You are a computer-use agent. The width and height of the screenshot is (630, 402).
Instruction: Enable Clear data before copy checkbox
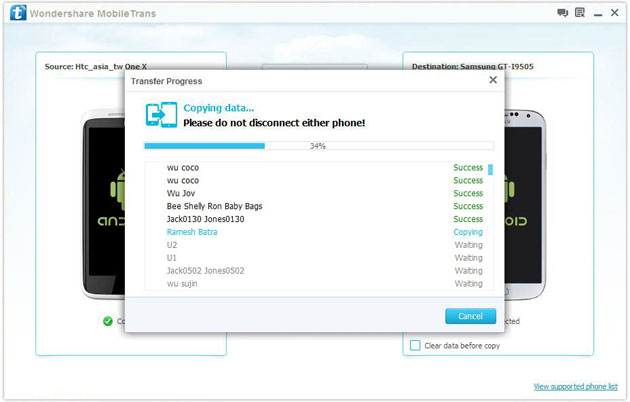415,345
